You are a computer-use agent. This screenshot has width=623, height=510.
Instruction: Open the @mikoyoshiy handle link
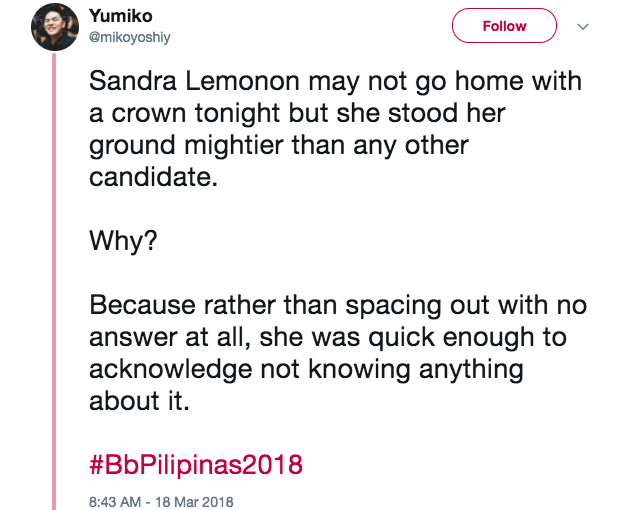(x=130, y=37)
